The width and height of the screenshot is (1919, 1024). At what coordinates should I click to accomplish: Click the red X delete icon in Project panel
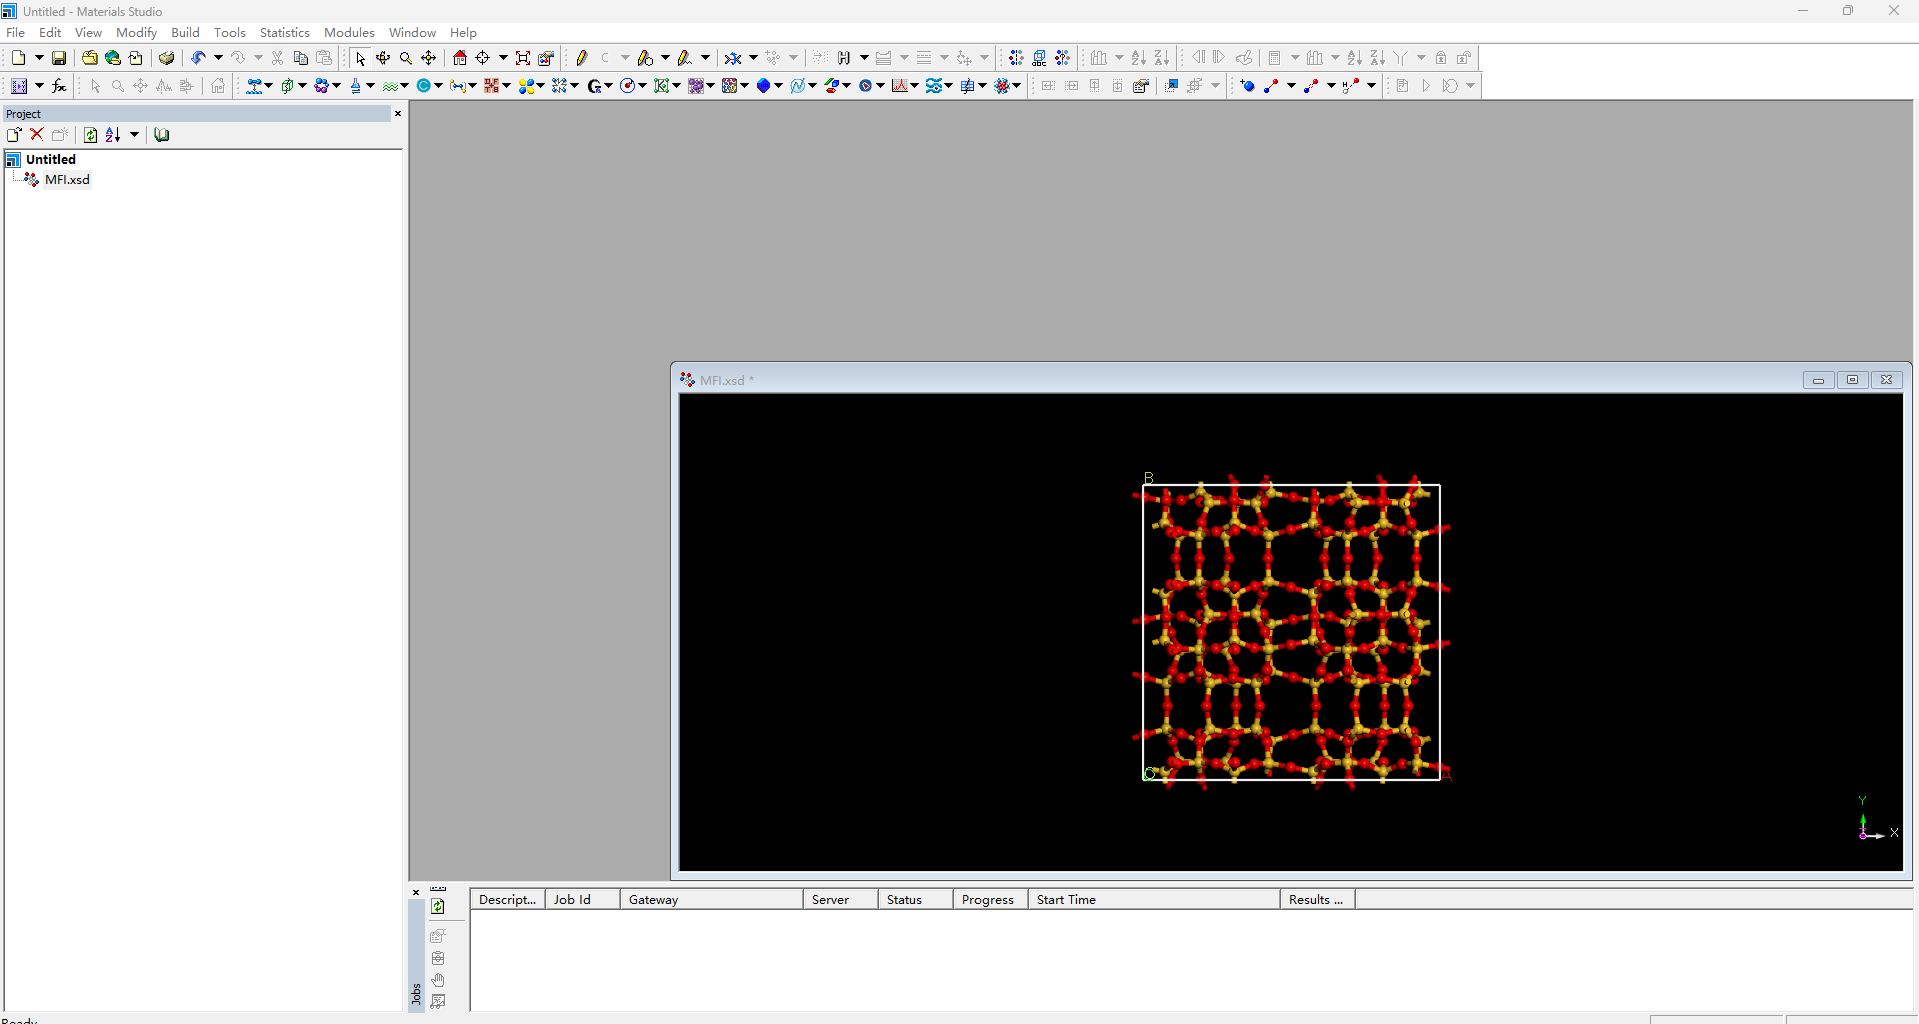pos(37,135)
